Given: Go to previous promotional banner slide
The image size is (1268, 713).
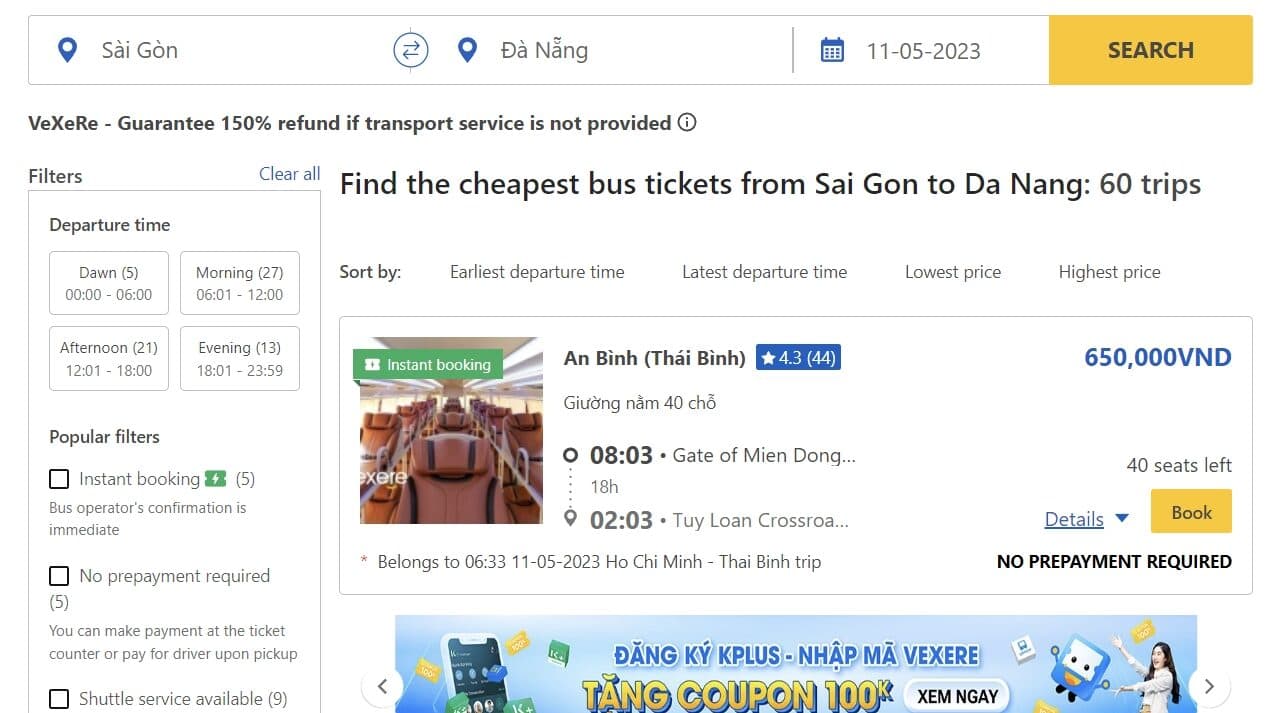Looking at the screenshot, I should 382,686.
